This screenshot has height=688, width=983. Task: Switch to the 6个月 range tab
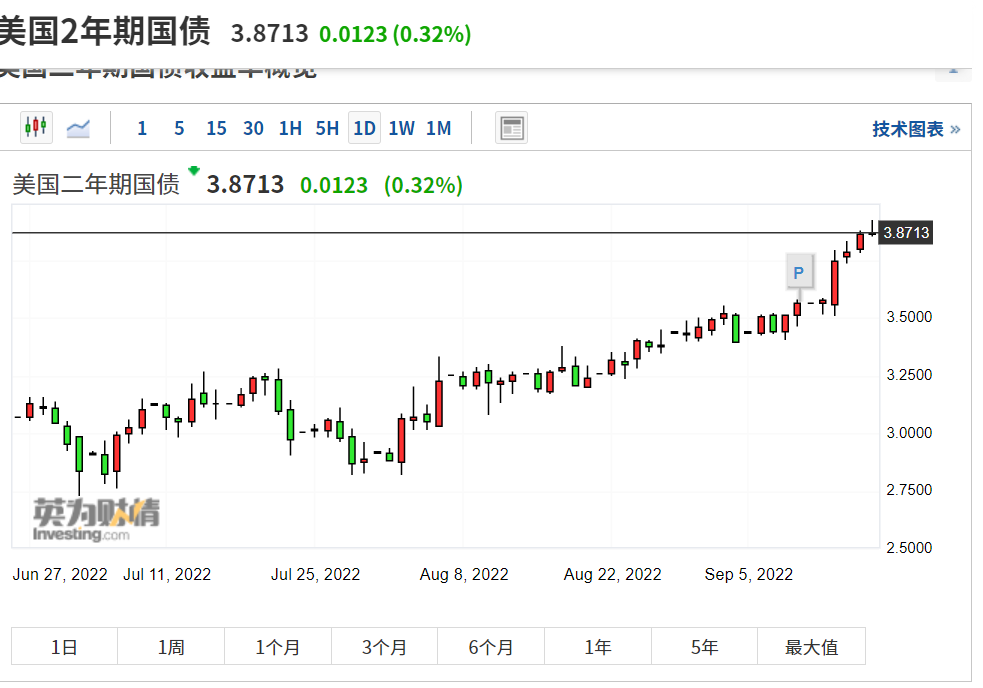[x=491, y=647]
